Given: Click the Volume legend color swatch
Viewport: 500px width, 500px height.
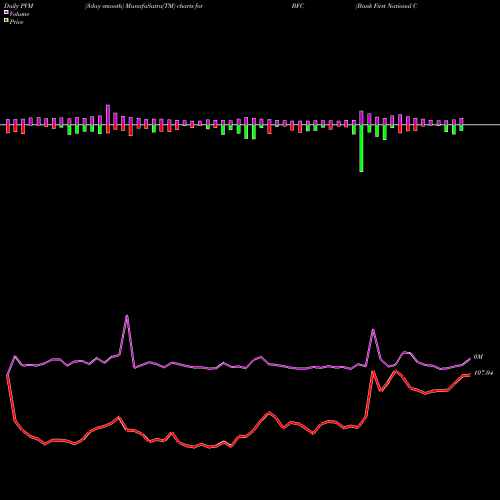Looking at the screenshot, I should [6, 13].
